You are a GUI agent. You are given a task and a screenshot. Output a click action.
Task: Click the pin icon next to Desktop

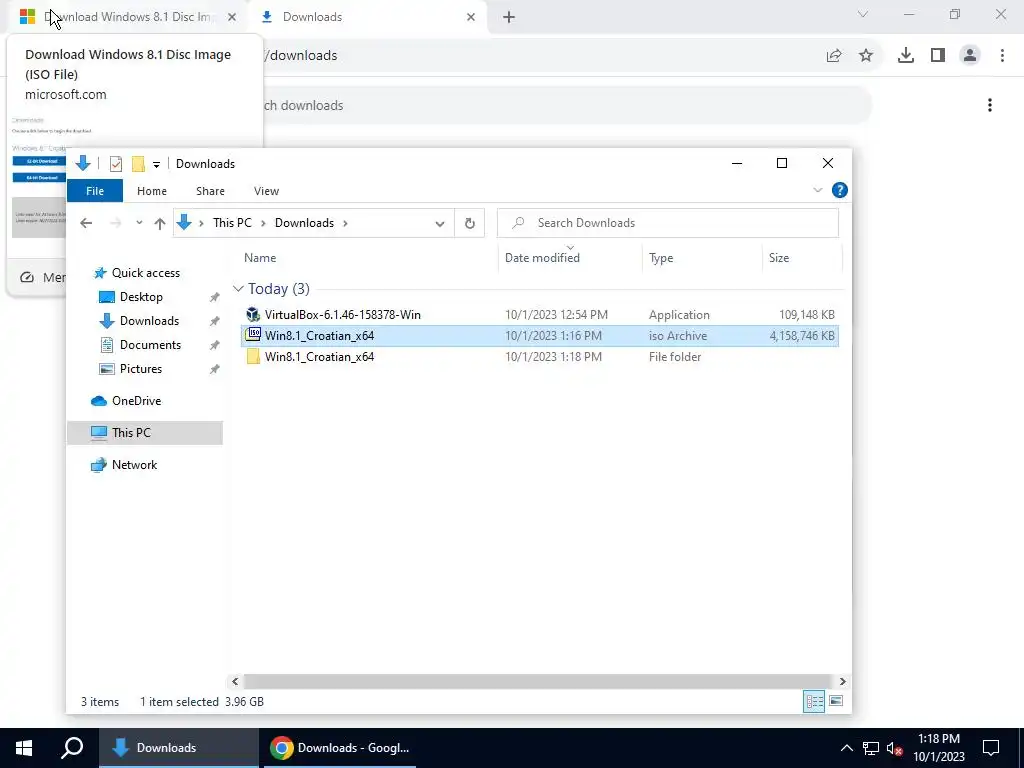pos(214,297)
